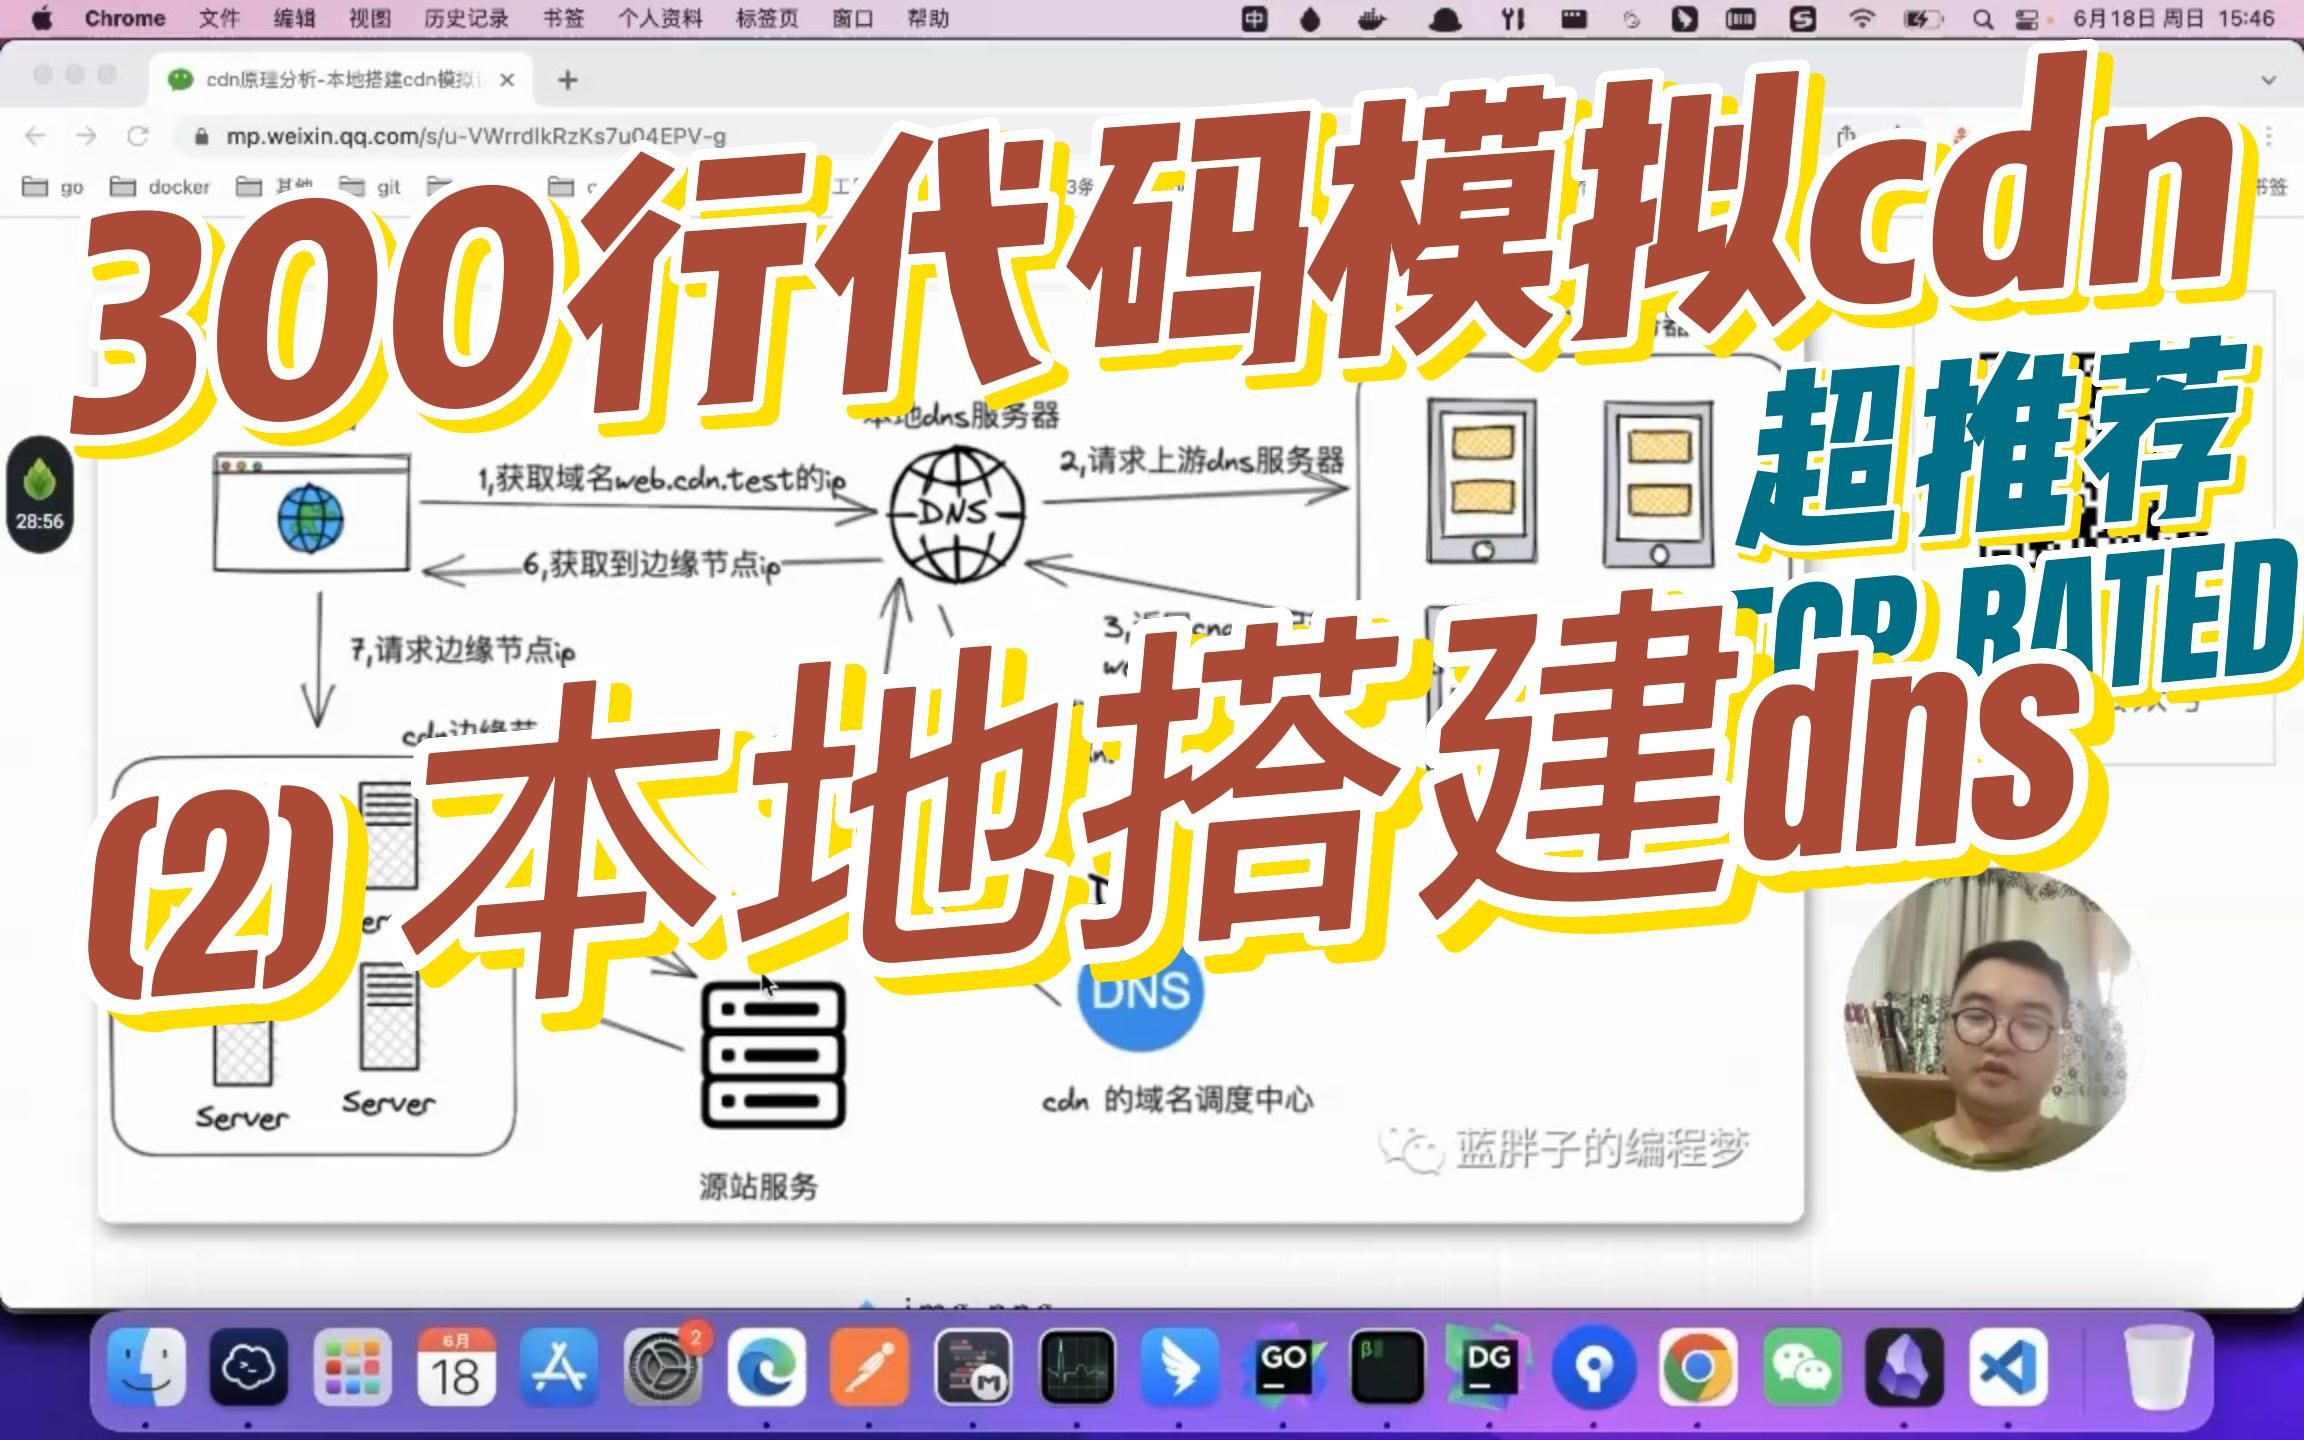Viewport: 2304px width, 1440px height.
Task: Launch the App Store from Dock
Action: [559, 1367]
